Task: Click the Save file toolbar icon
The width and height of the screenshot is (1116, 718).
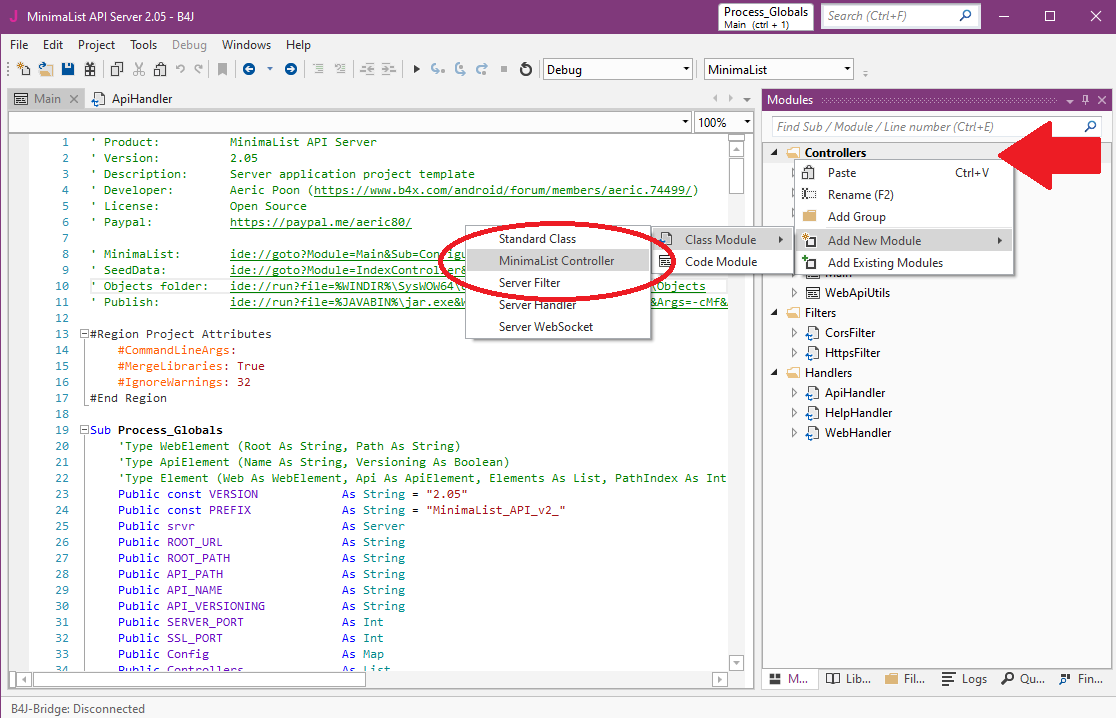Action: tap(68, 69)
